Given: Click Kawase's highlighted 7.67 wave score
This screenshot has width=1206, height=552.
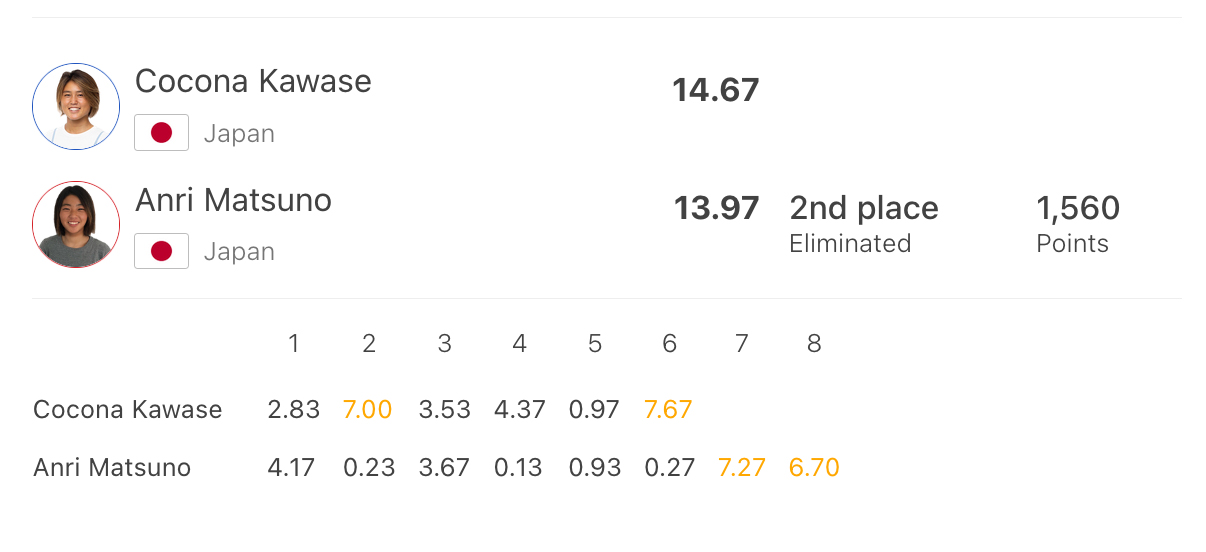Looking at the screenshot, I should pyautogui.click(x=668, y=409).
